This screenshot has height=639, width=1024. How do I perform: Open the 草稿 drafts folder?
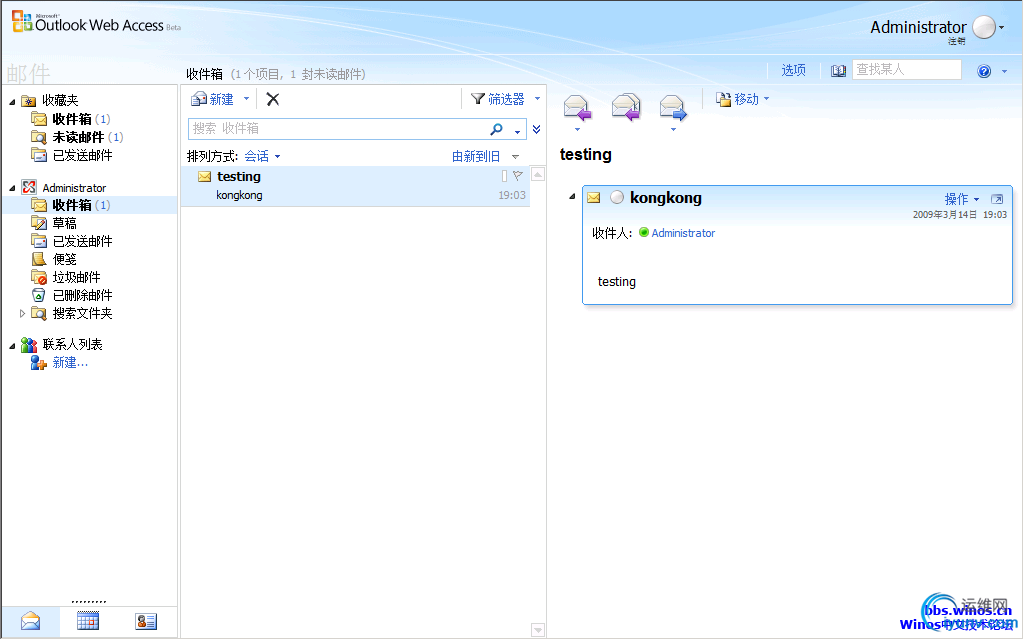[x=65, y=223]
